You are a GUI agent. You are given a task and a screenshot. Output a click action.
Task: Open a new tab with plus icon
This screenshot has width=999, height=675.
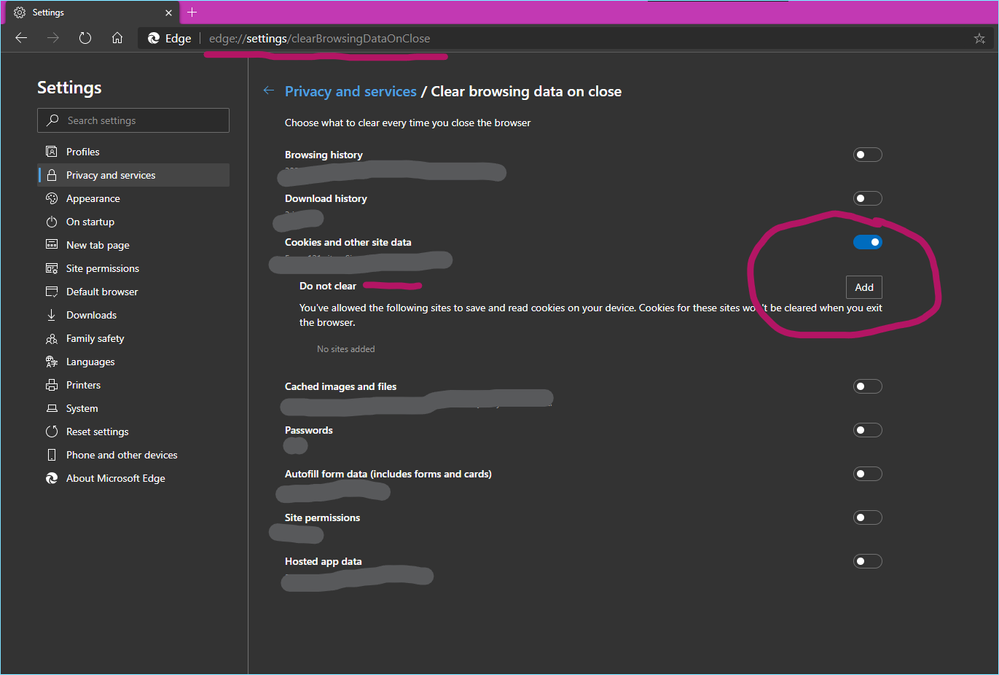(x=192, y=12)
